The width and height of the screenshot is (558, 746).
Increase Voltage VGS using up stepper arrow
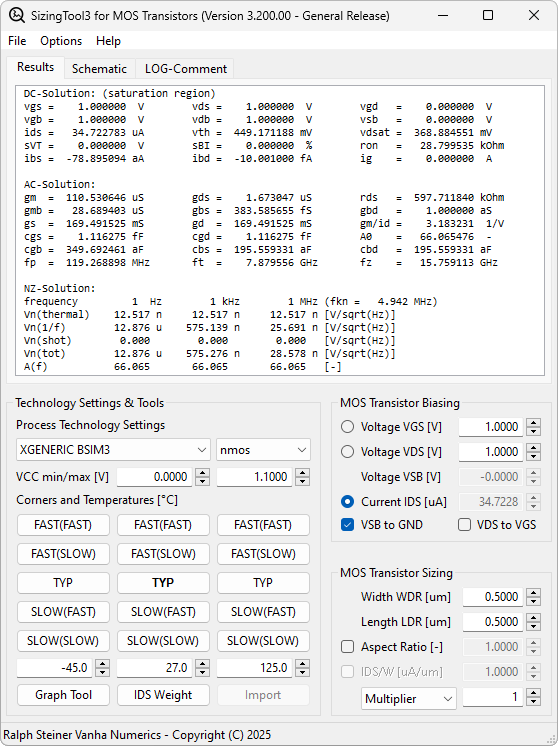coord(533,422)
